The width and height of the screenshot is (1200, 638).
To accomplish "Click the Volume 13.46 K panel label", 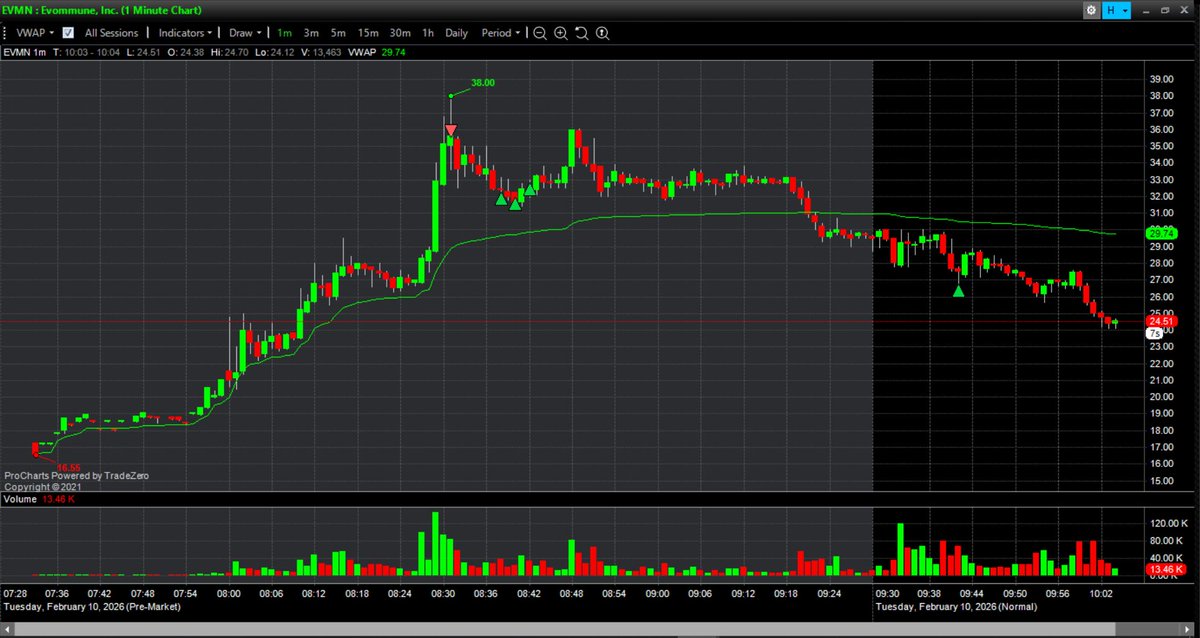I will (37, 499).
